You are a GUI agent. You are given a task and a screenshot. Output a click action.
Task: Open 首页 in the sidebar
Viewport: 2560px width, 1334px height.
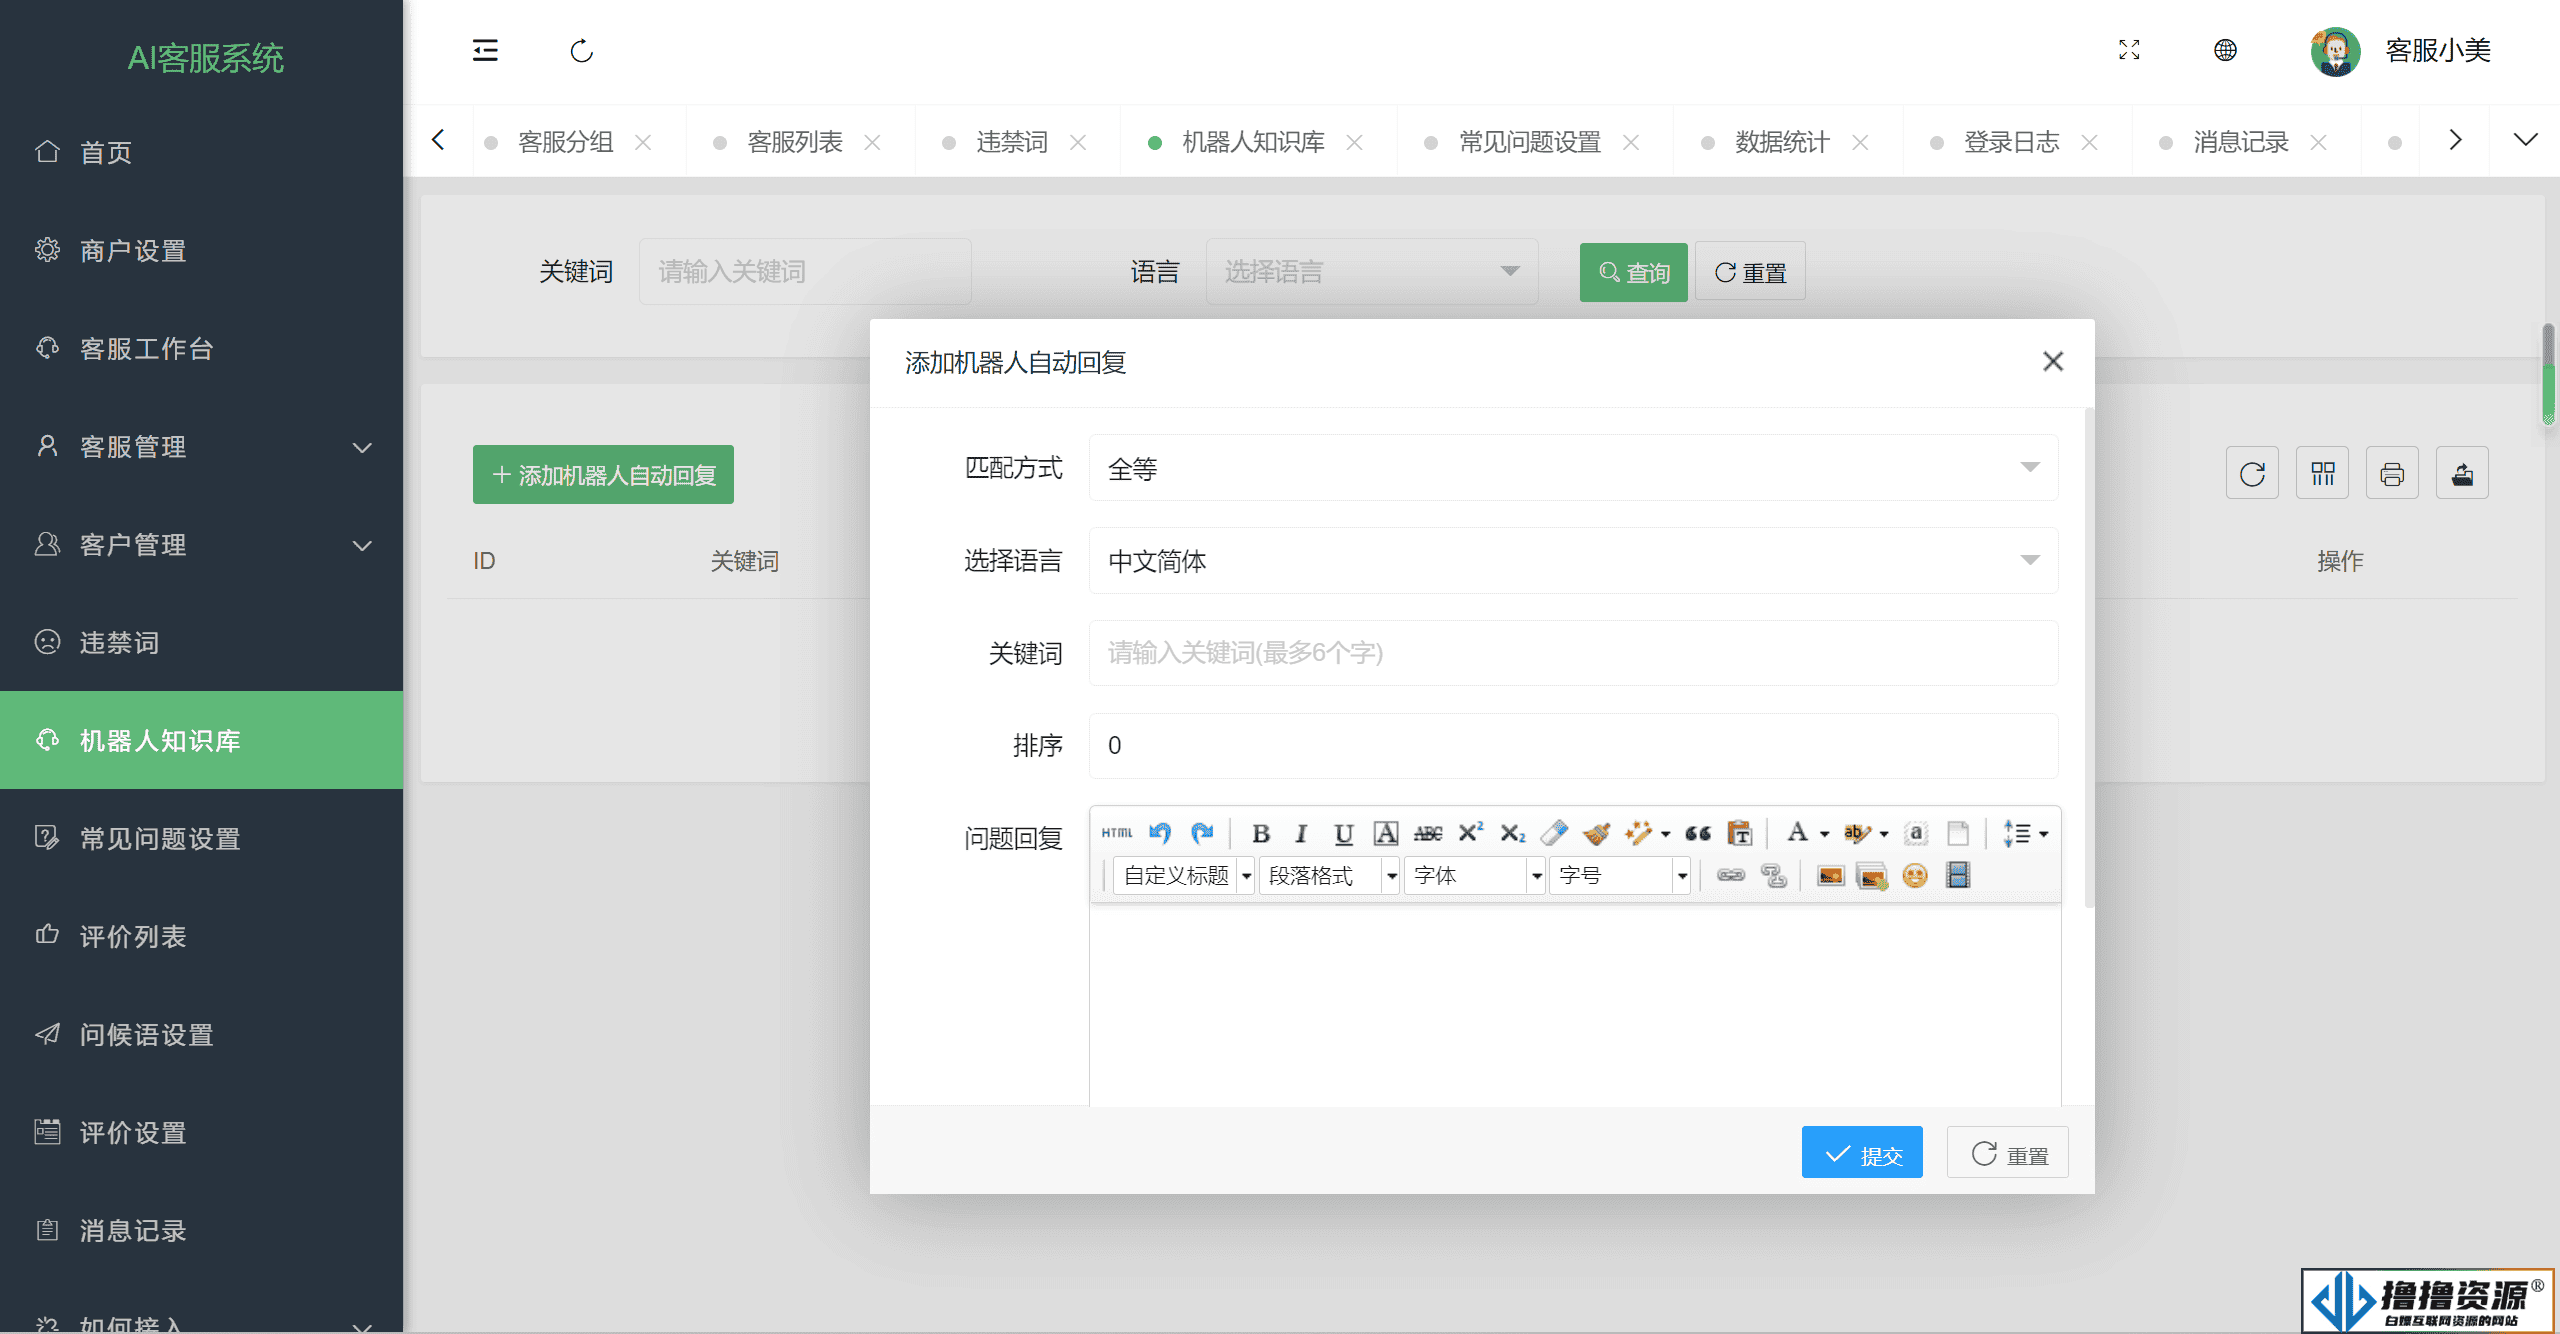pyautogui.click(x=201, y=153)
